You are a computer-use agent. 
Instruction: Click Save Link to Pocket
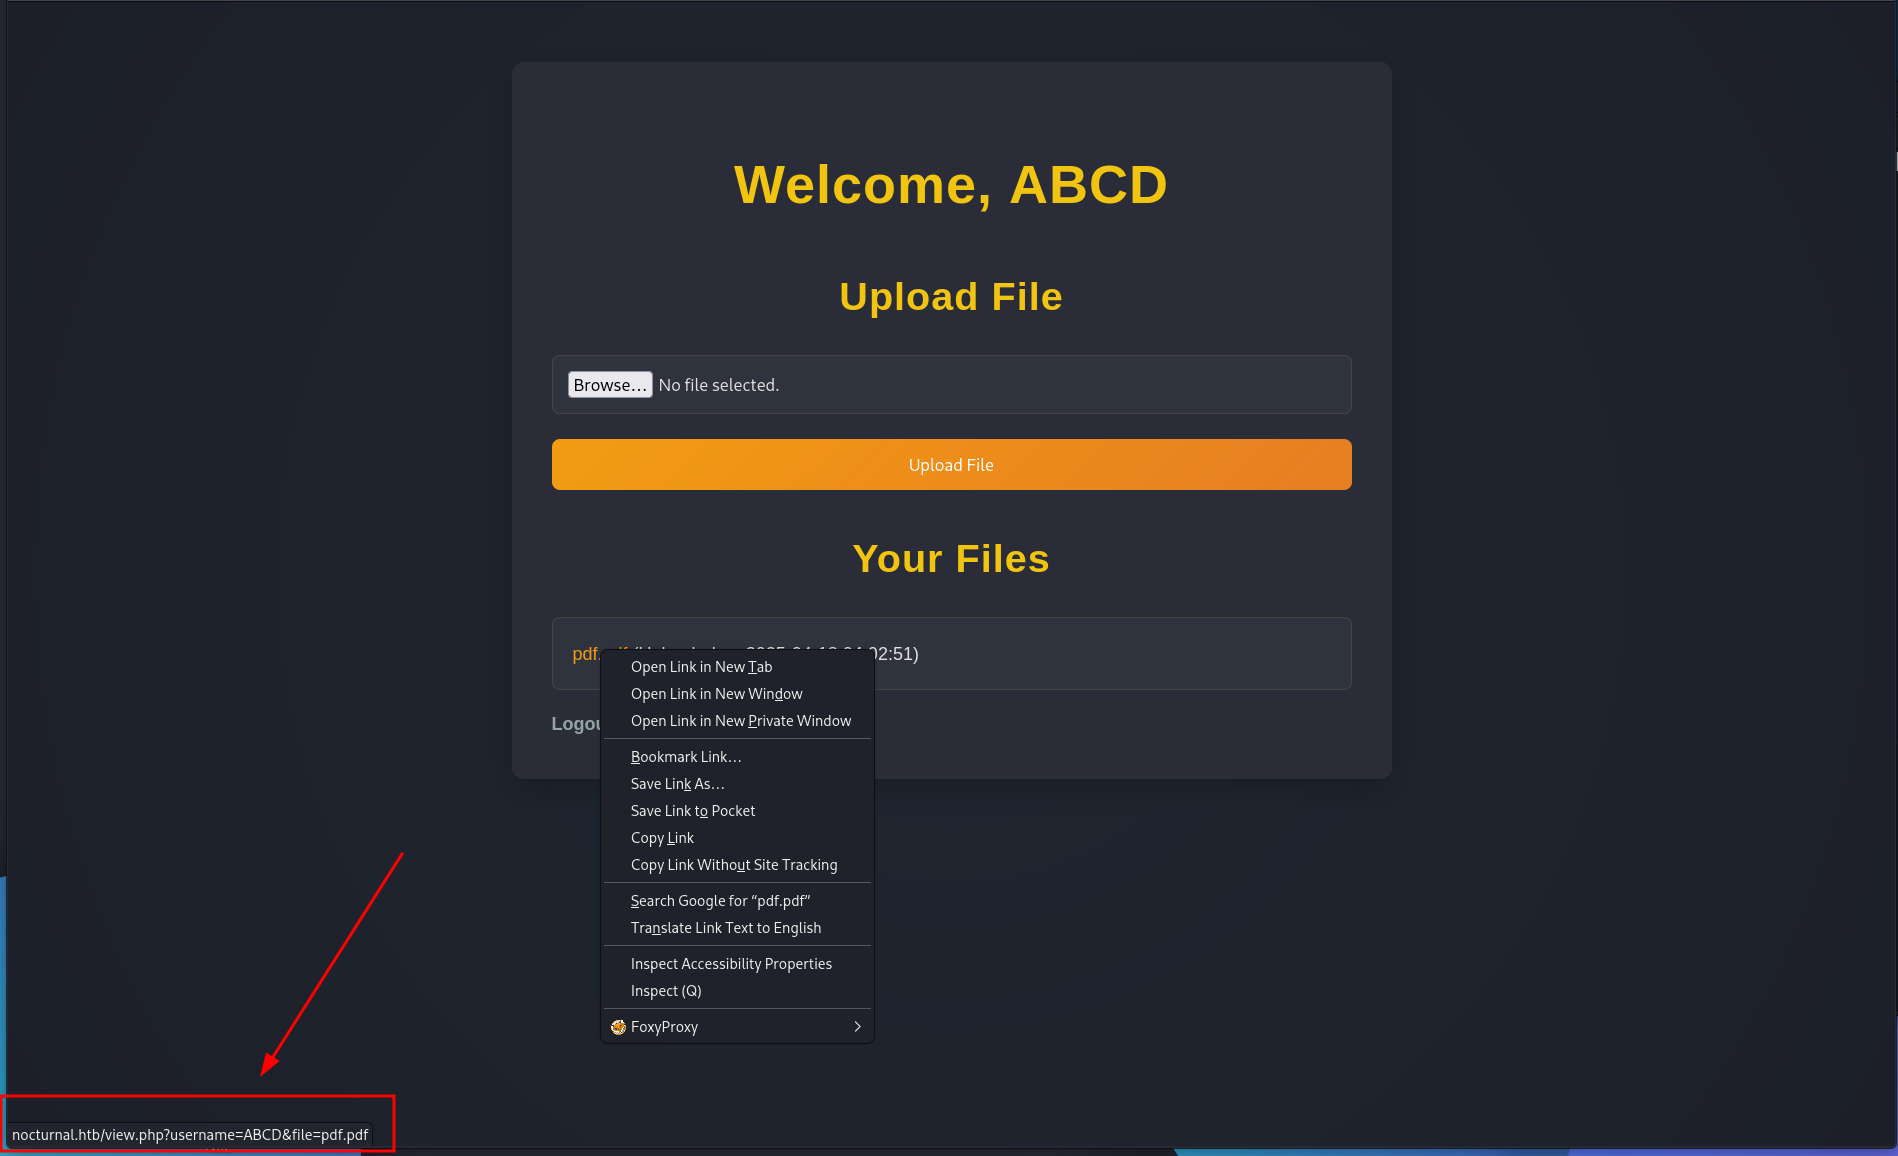click(x=692, y=811)
